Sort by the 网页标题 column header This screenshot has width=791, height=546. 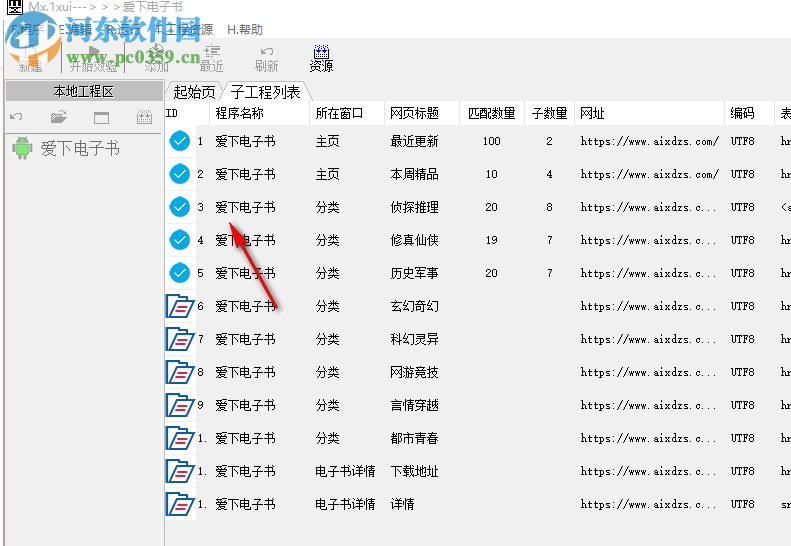click(x=422, y=113)
